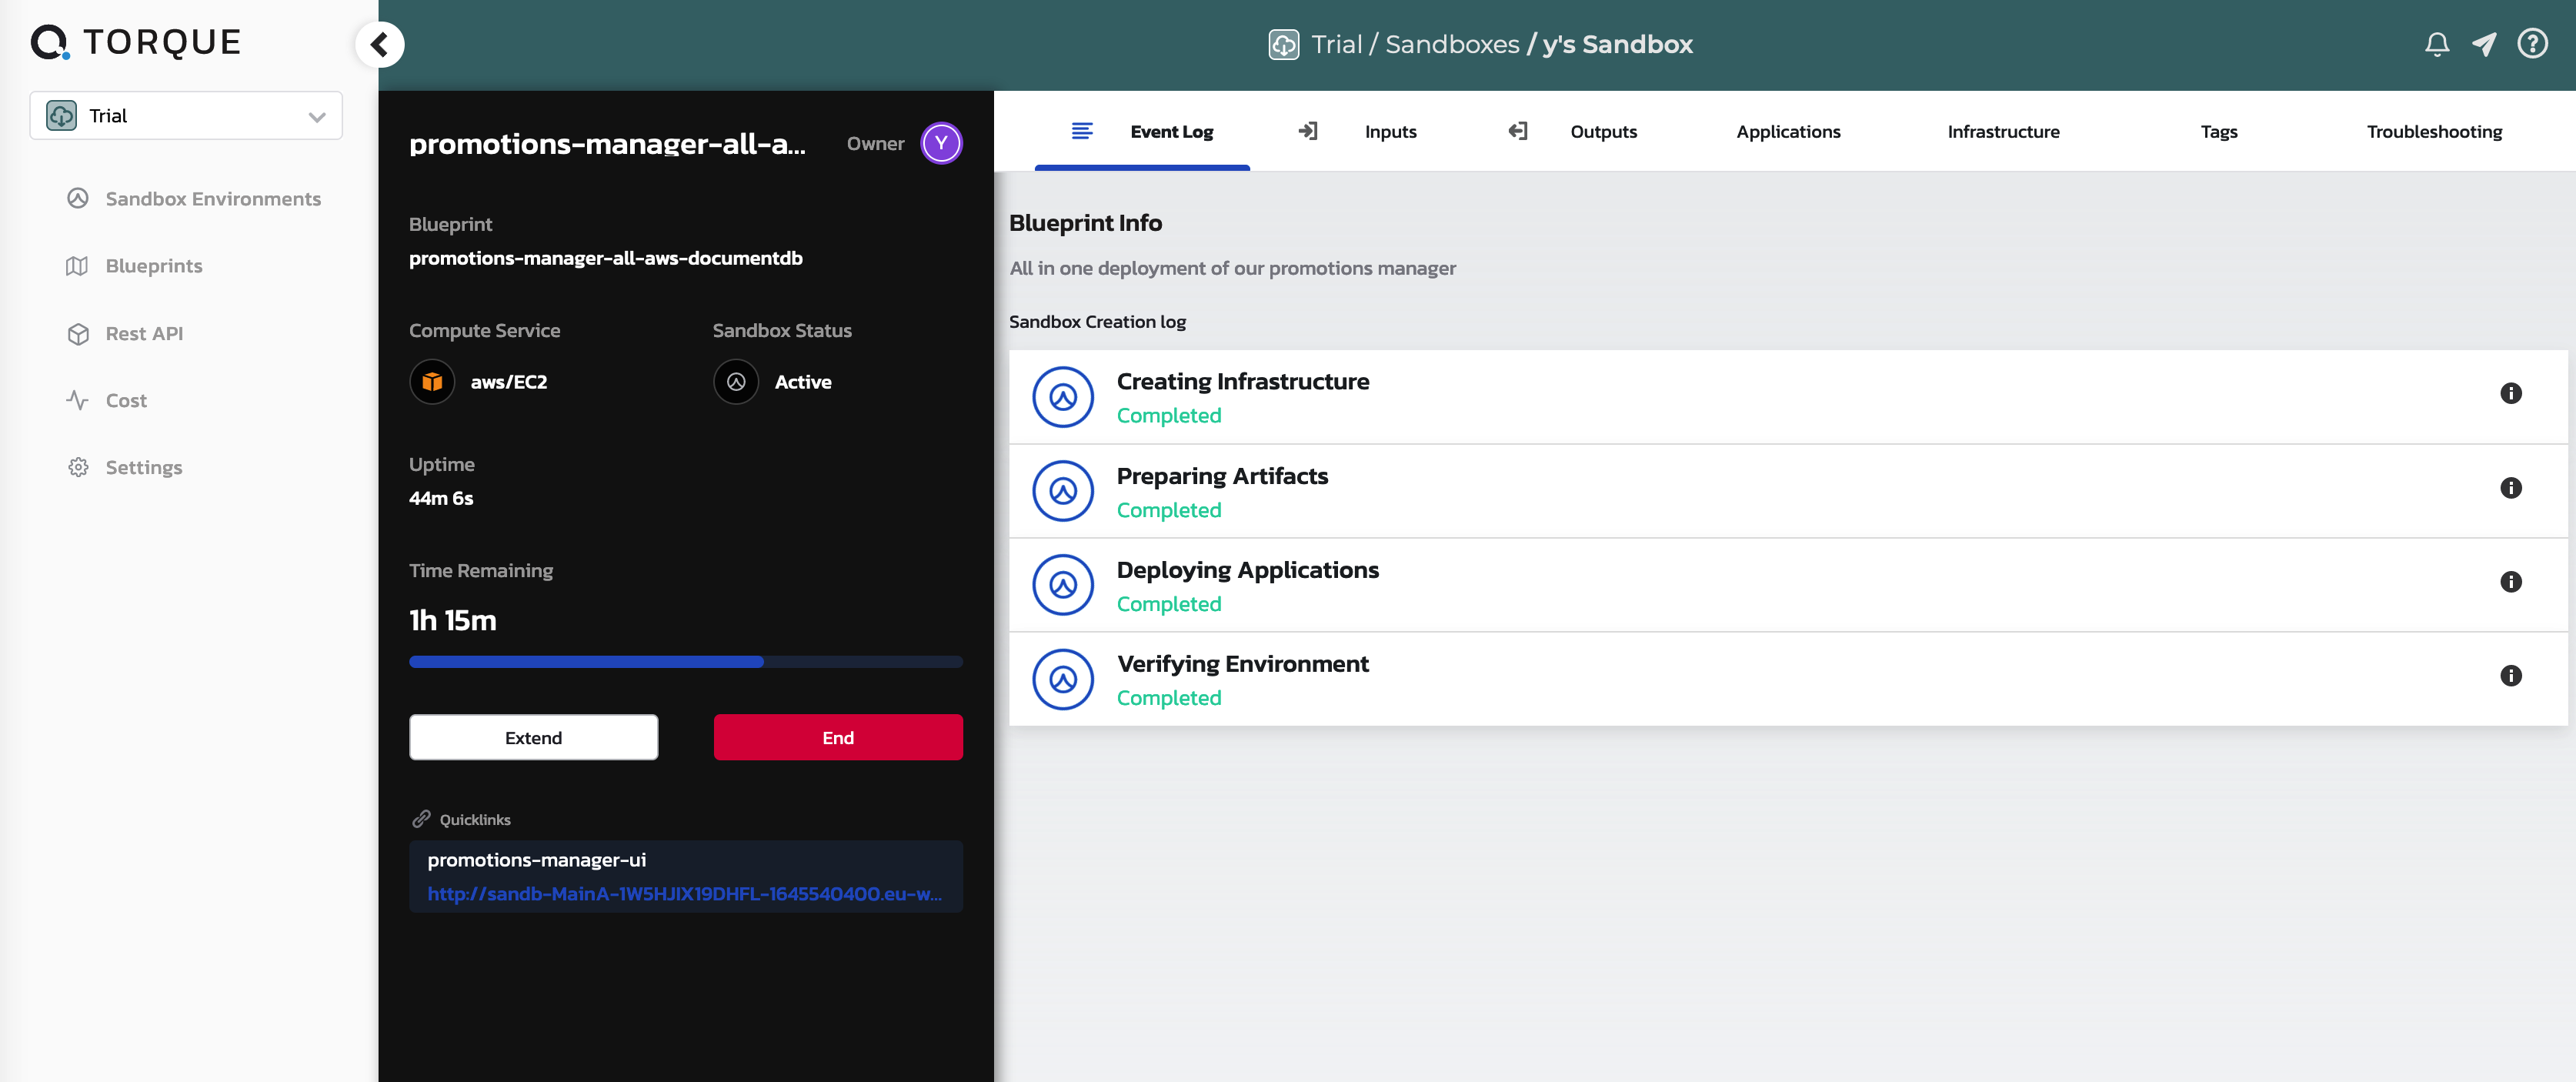Click the Active sandbox status icon
2576x1082 pixels.
[736, 382]
